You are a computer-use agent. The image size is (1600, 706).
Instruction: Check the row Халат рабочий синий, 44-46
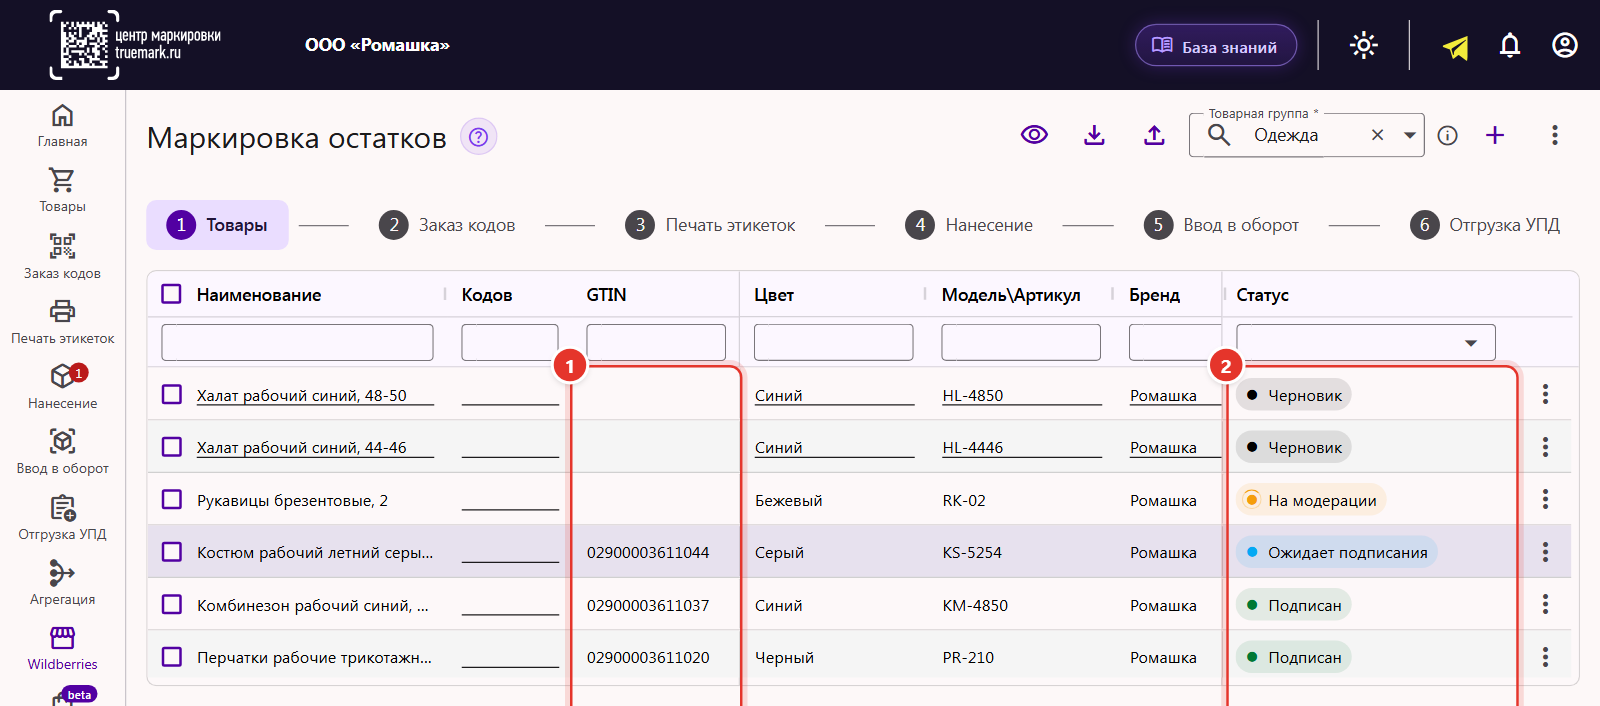pyautogui.click(x=172, y=447)
